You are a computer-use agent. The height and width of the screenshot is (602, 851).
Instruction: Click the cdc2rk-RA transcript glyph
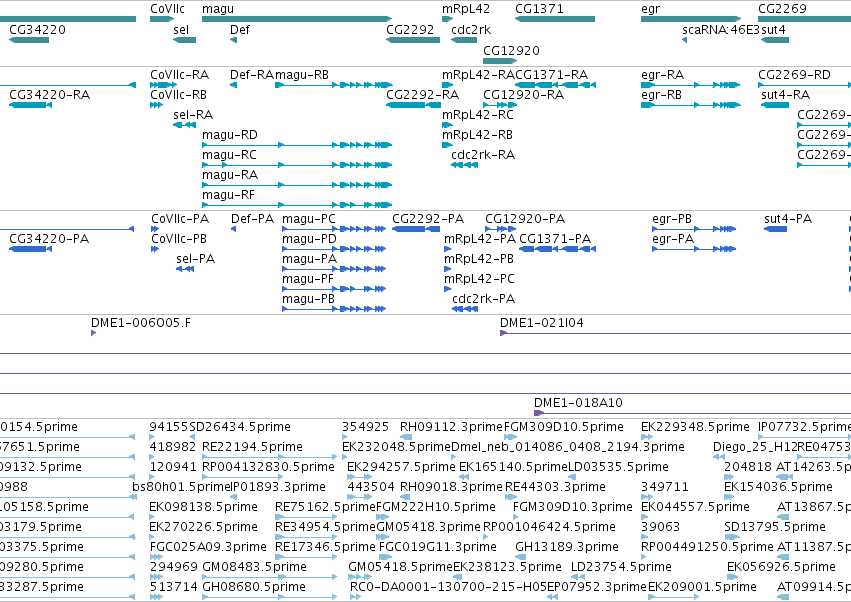click(464, 165)
